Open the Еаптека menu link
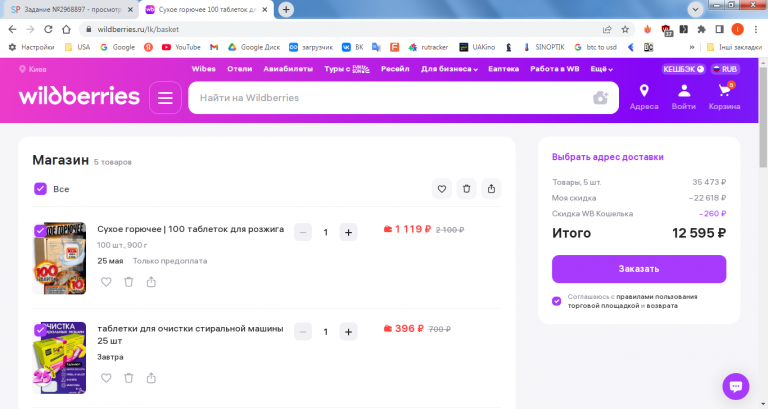The height and width of the screenshot is (409, 768). 504,69
